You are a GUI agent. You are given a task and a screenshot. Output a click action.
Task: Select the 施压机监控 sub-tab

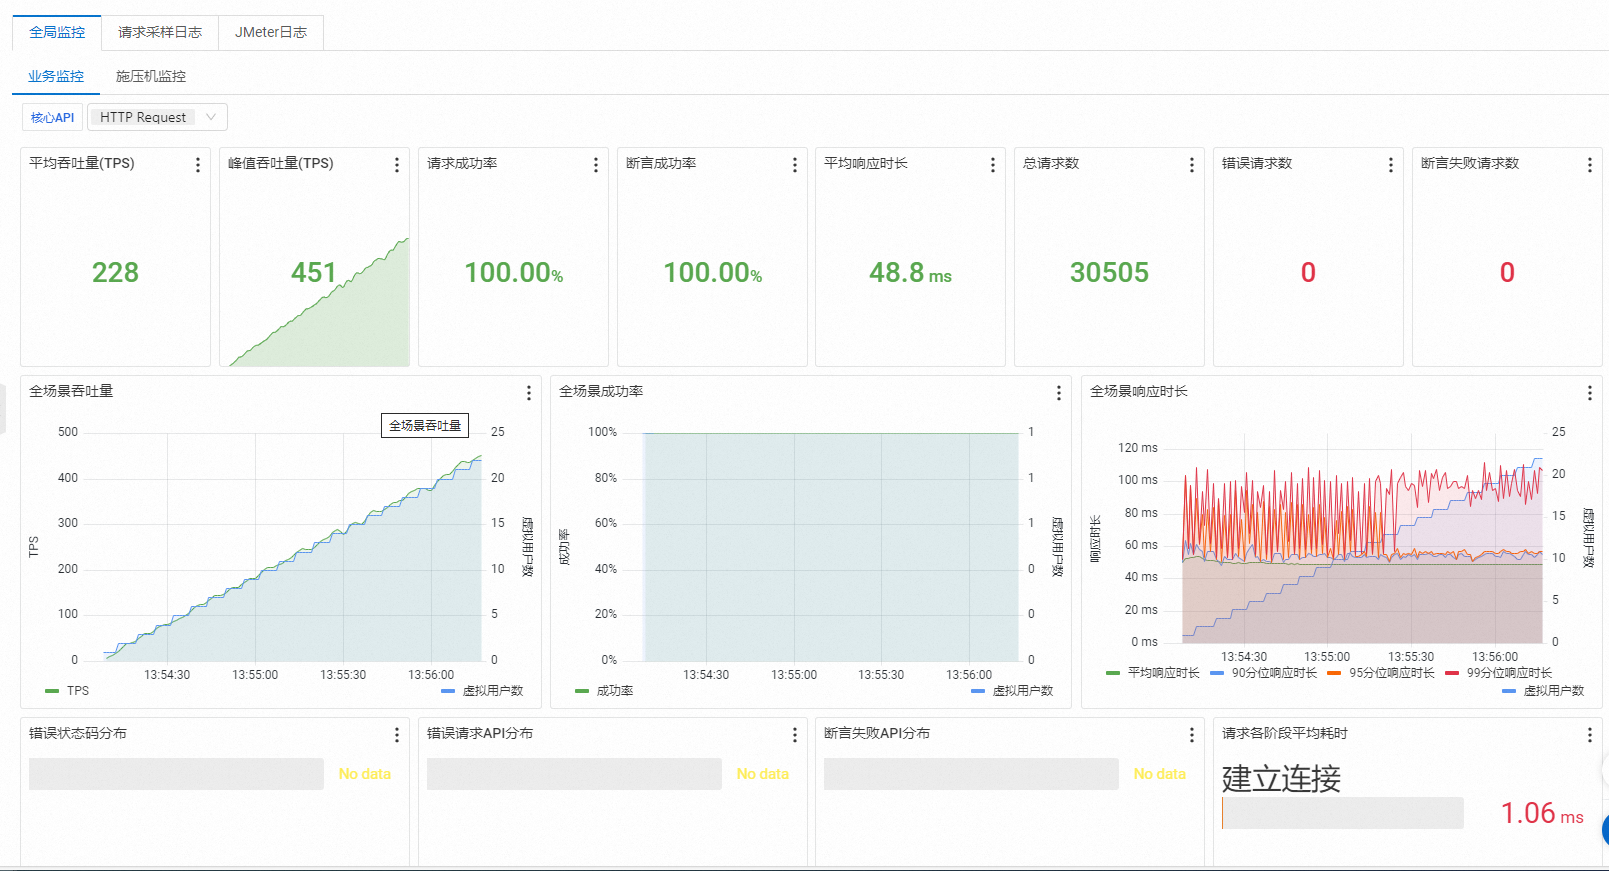tap(151, 76)
